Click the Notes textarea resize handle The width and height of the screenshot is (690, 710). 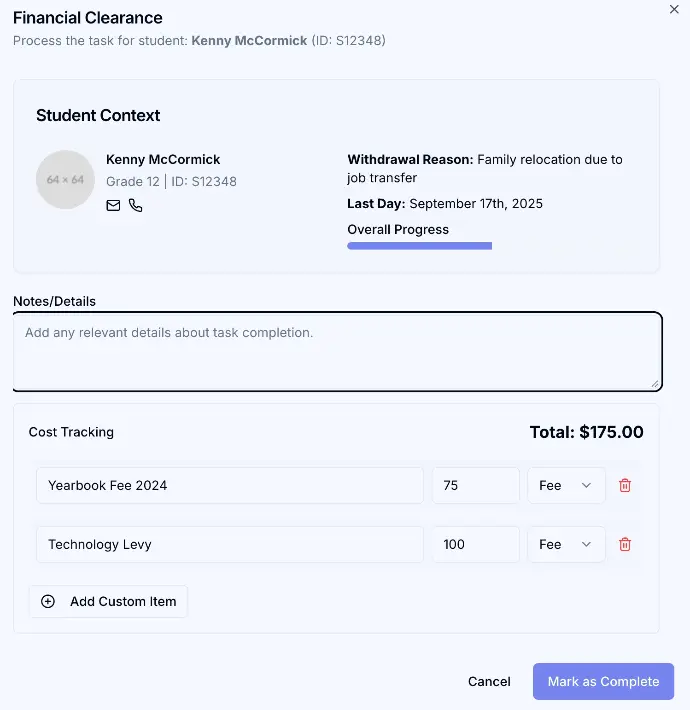tap(655, 382)
